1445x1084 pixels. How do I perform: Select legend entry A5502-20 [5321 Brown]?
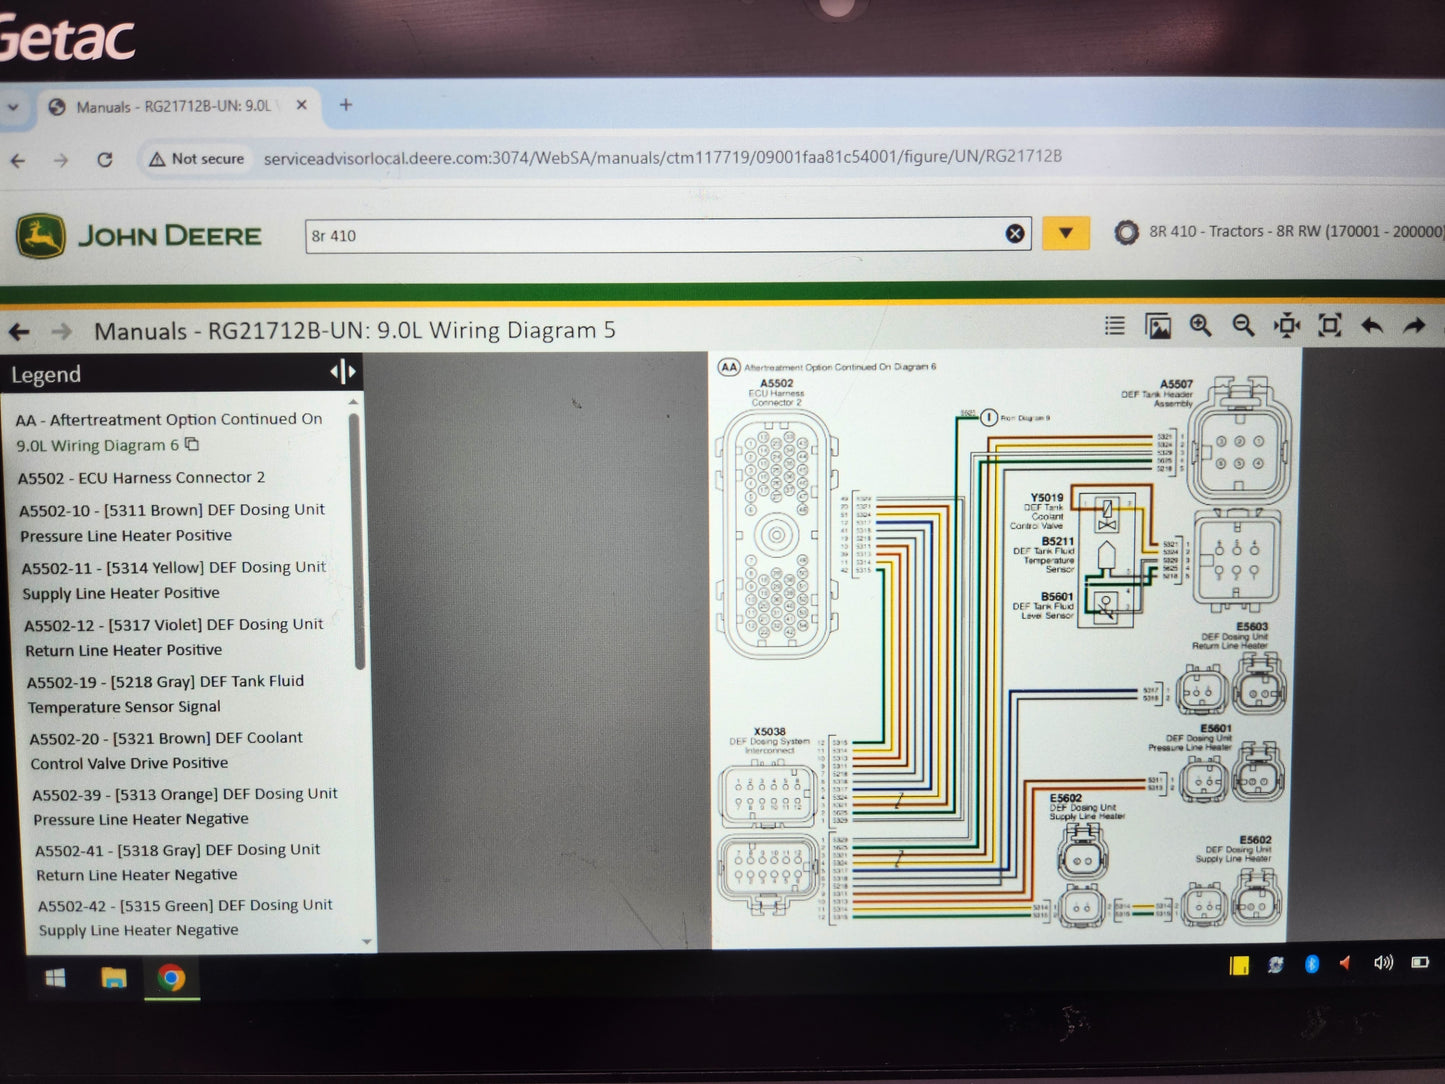(166, 750)
